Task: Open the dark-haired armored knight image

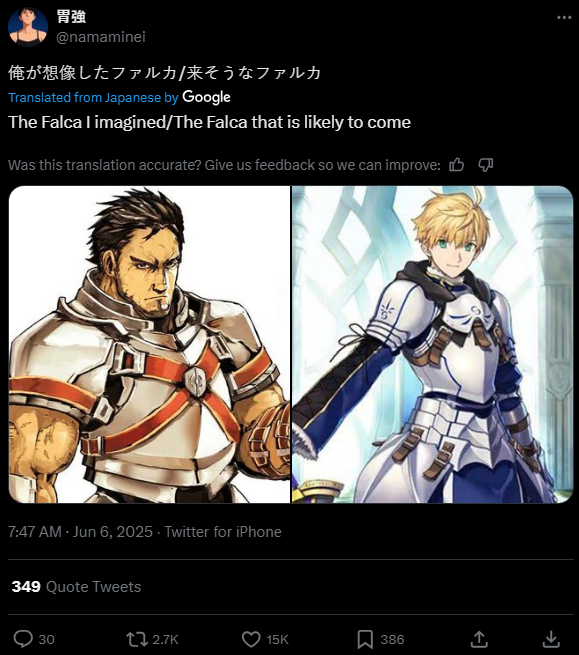Action: [x=149, y=345]
